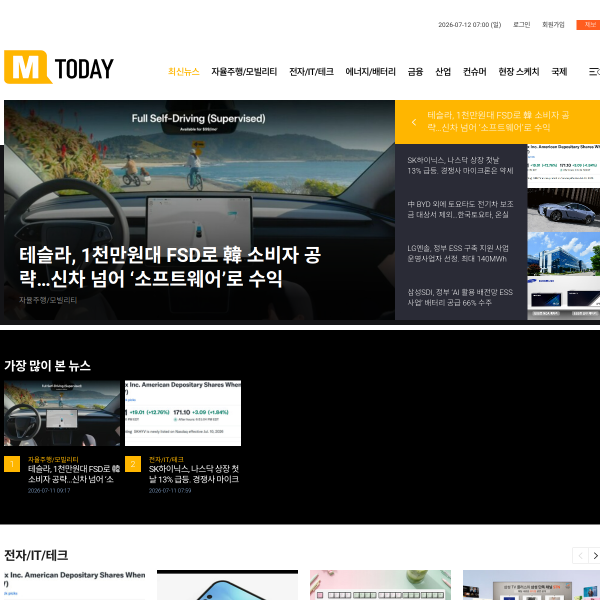The height and width of the screenshot is (600, 600).
Task: Open the BYD 토요타 전기차 보조금 headline
Action: pos(460,209)
